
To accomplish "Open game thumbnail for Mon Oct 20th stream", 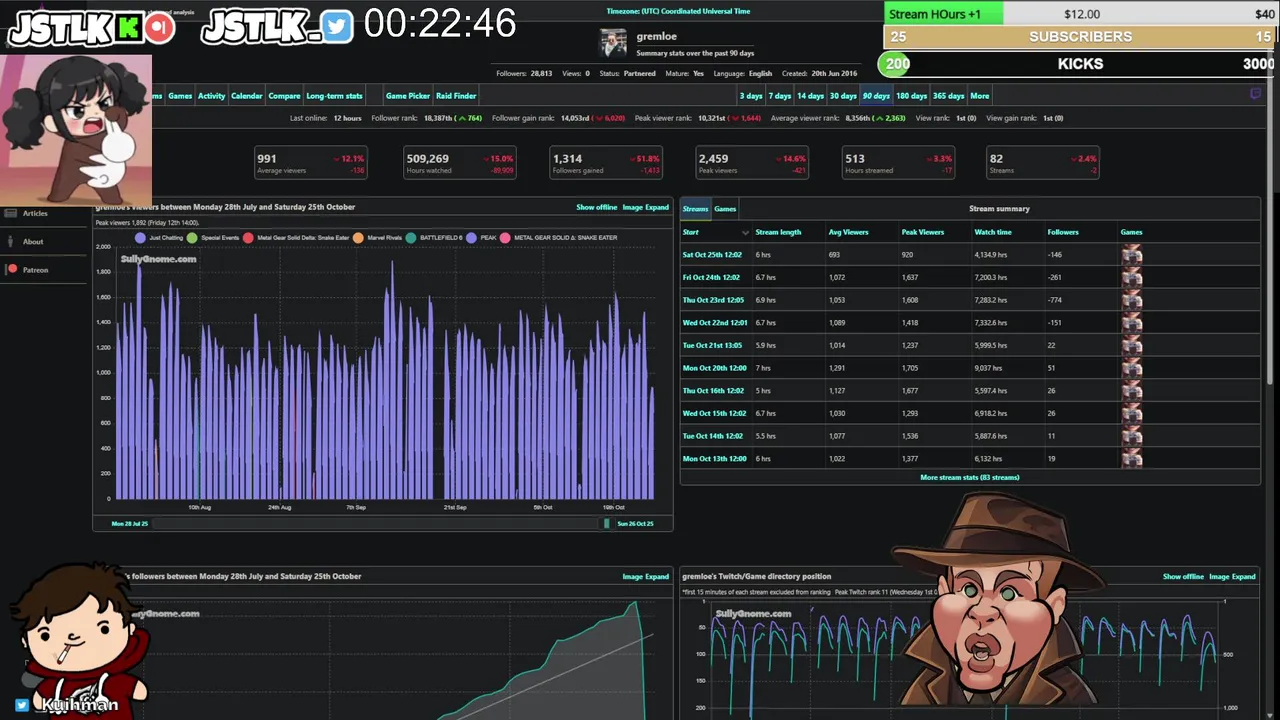I will point(1132,368).
